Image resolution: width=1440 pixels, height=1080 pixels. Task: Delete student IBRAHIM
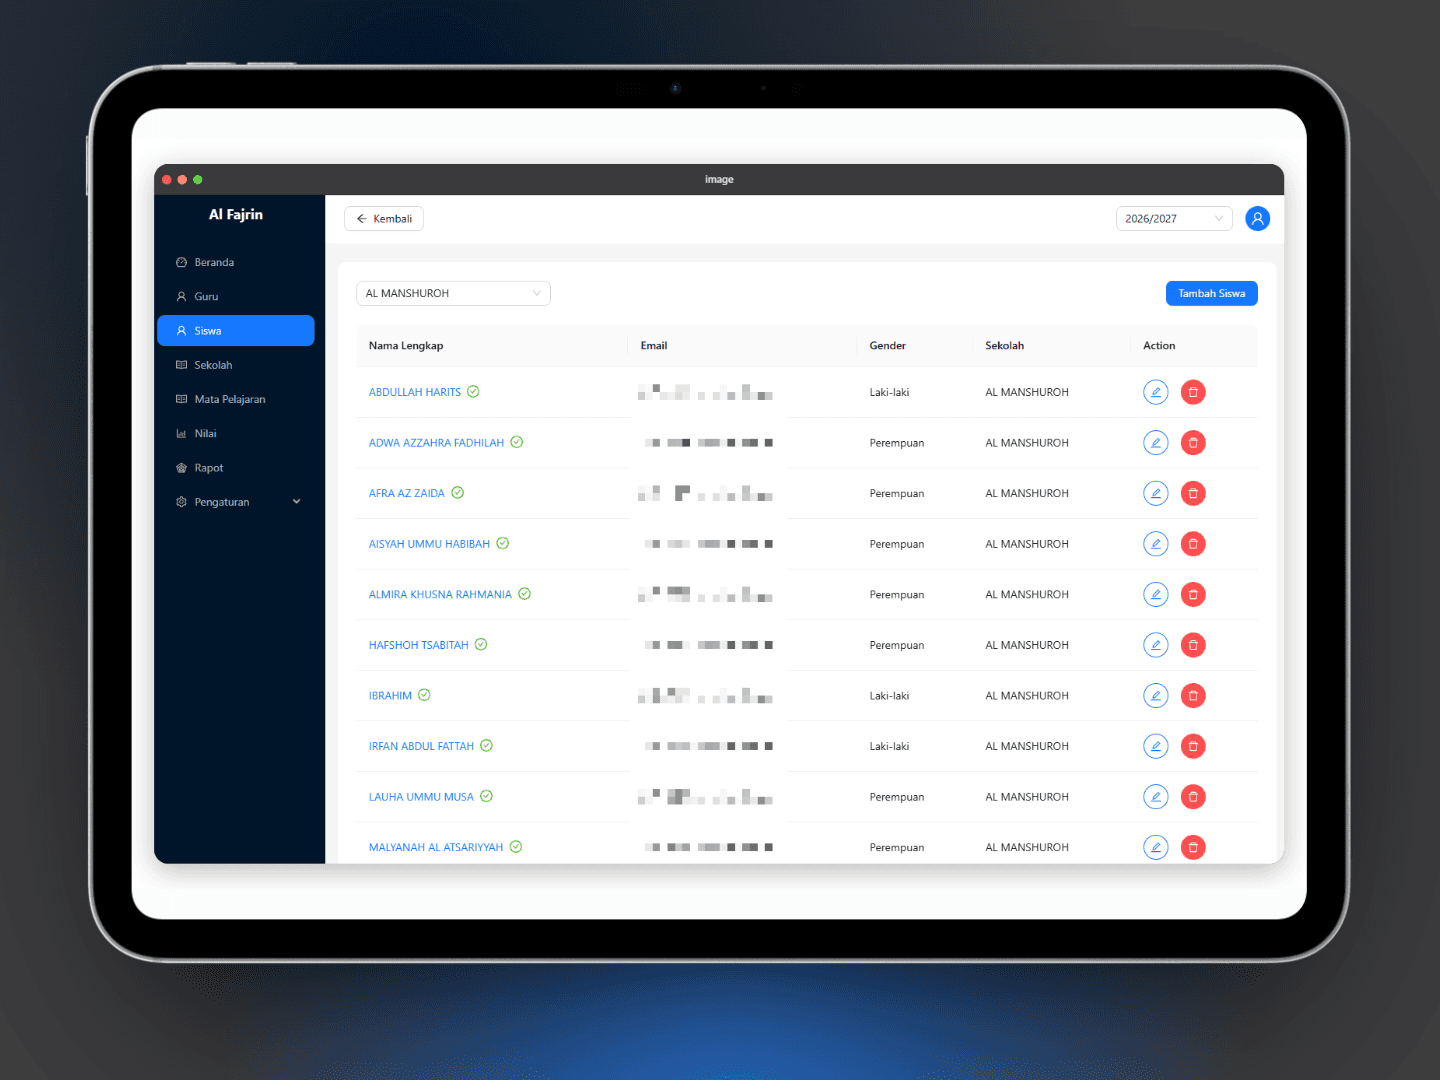(x=1193, y=695)
